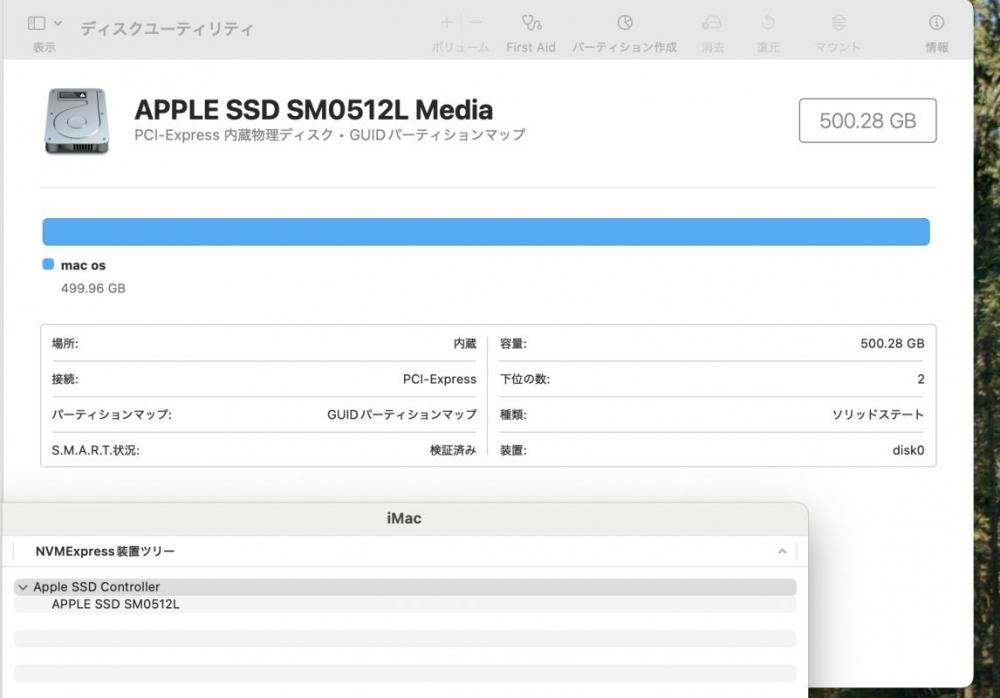1000x698 pixels.
Task: Select the 500.28 GB capacity box
Action: tap(867, 121)
